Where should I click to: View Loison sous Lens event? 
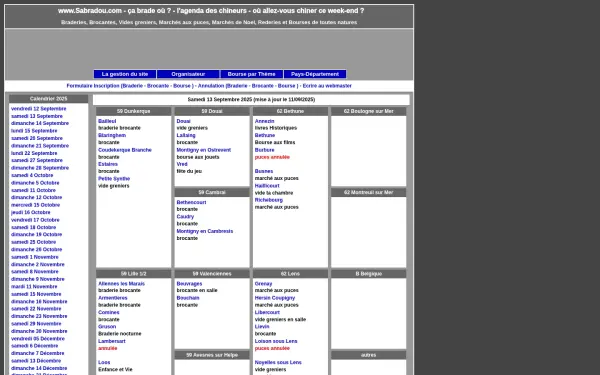tap(276, 341)
